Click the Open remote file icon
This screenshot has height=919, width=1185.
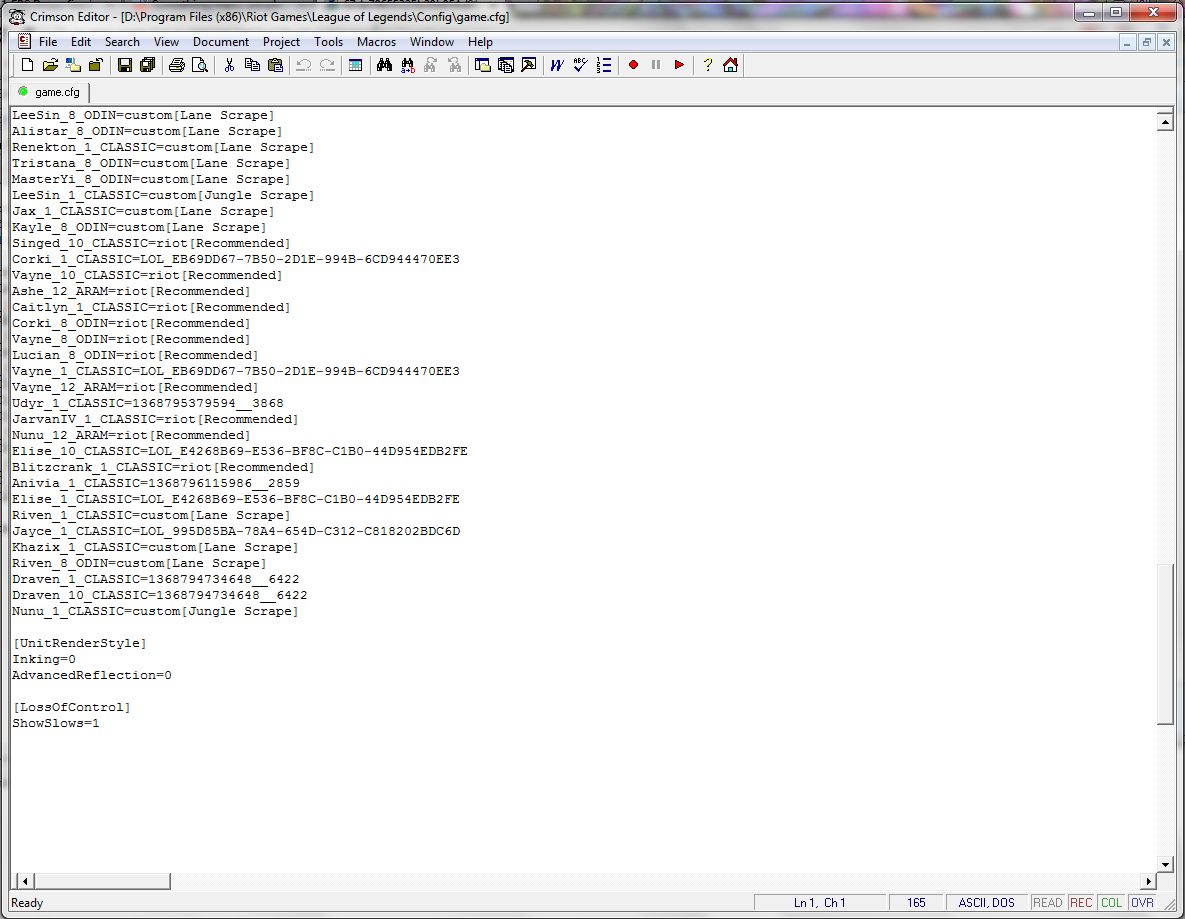coord(73,65)
